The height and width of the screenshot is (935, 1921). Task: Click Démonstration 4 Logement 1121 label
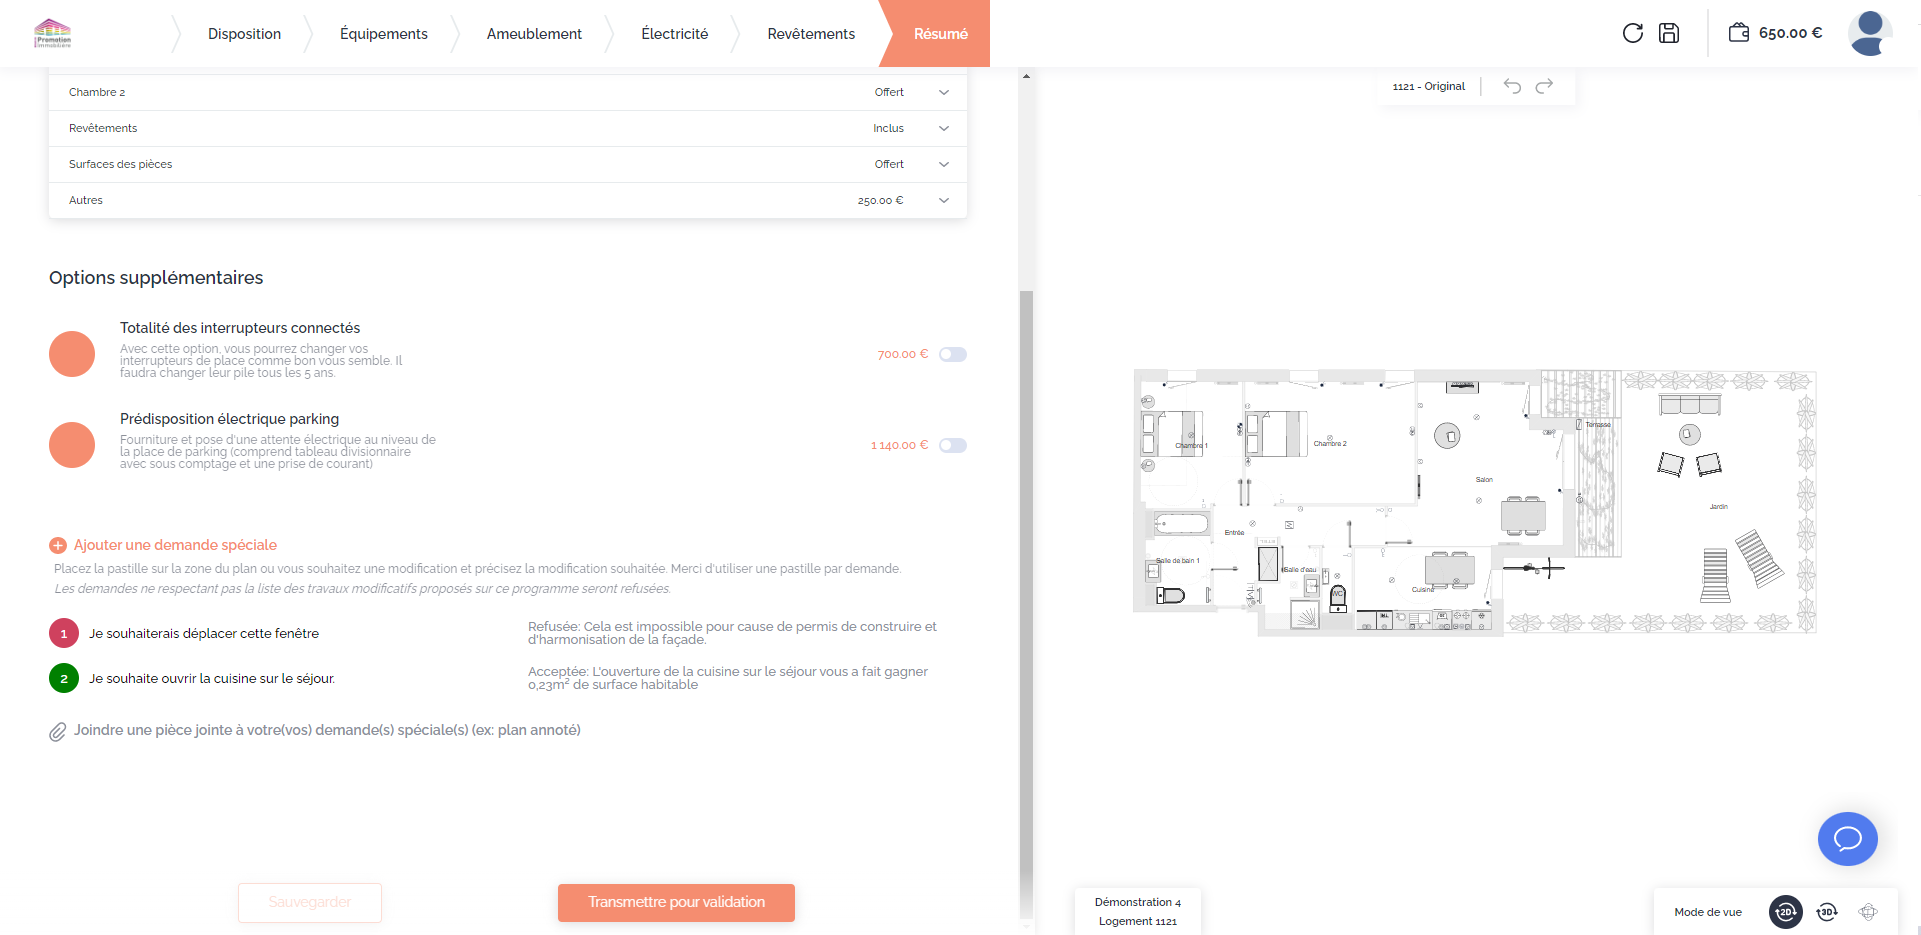1138,911
